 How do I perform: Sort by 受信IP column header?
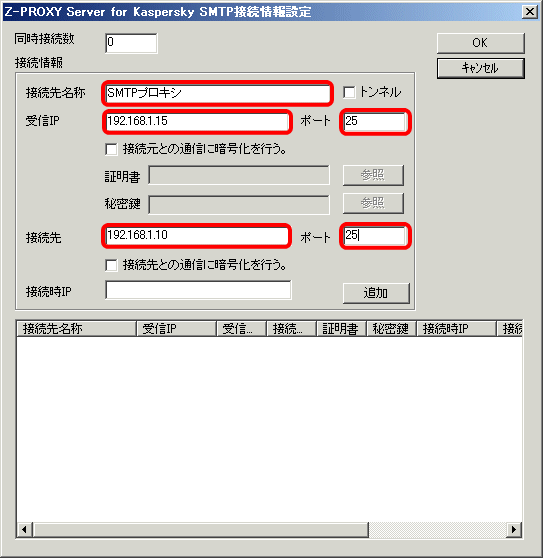(x=176, y=328)
